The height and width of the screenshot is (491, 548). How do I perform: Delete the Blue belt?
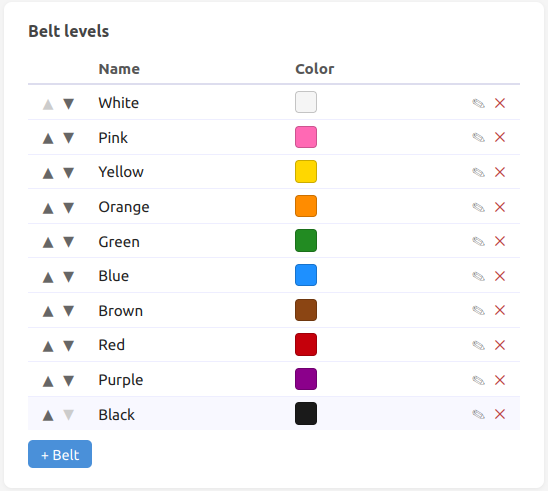500,276
